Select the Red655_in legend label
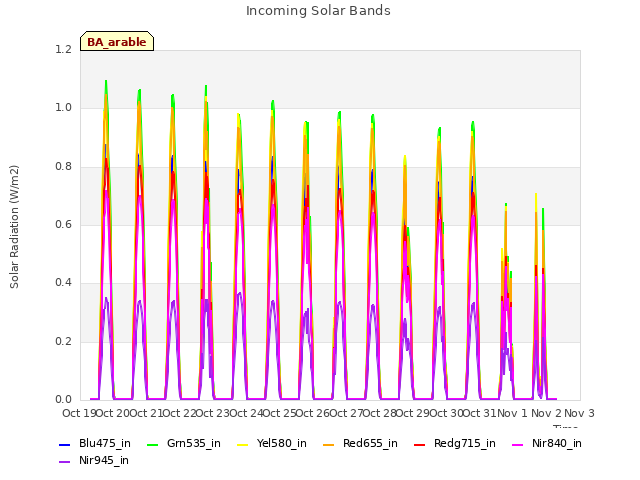 [370, 443]
